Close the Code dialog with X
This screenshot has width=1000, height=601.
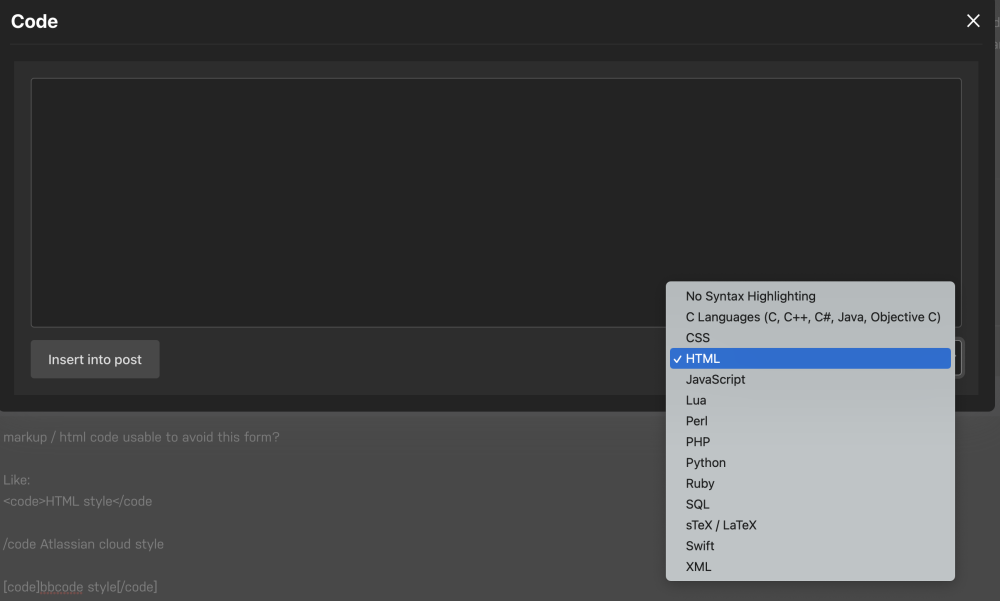click(973, 21)
